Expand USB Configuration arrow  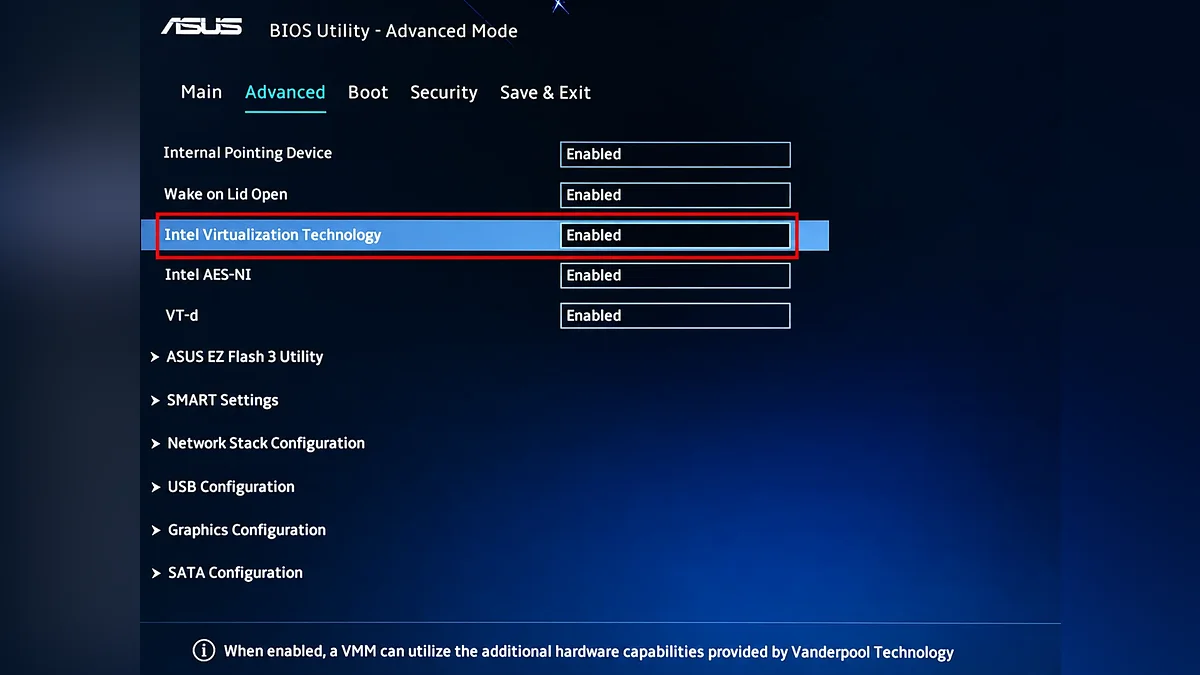tap(155, 487)
